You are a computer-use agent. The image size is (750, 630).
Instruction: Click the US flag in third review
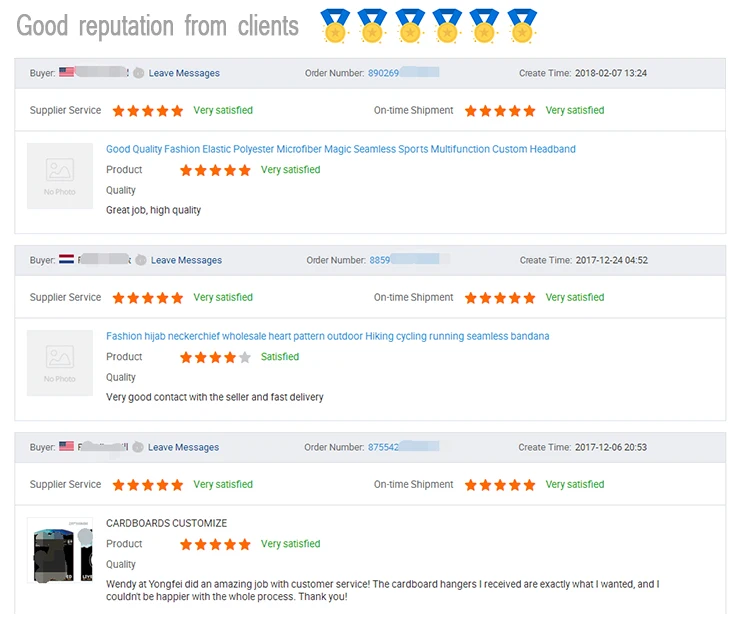tap(67, 447)
